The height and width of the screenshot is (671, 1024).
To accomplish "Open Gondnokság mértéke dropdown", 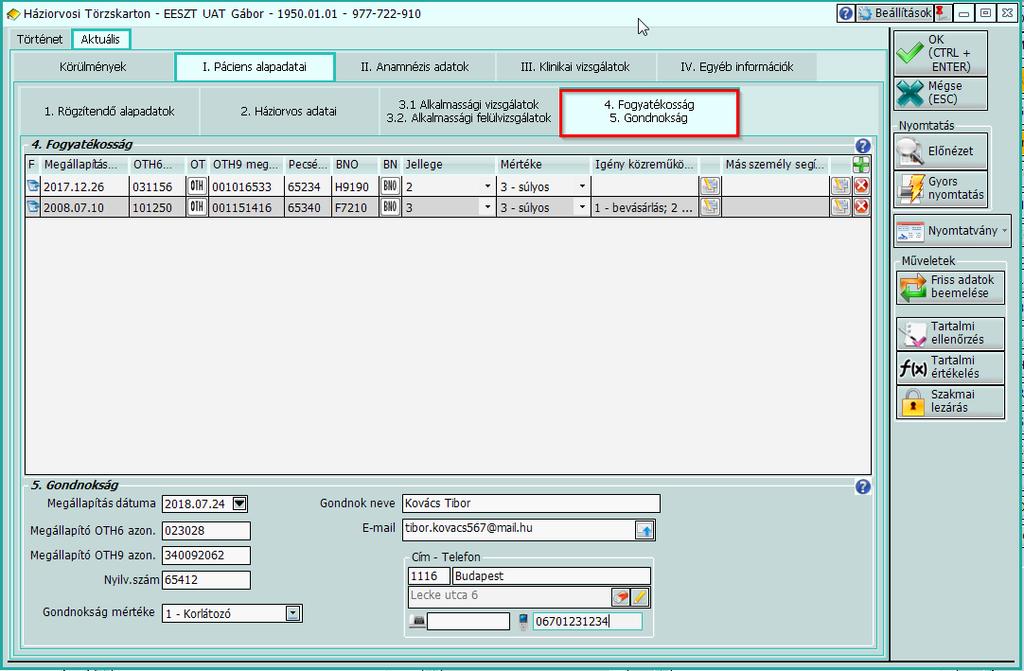I will (293, 614).
